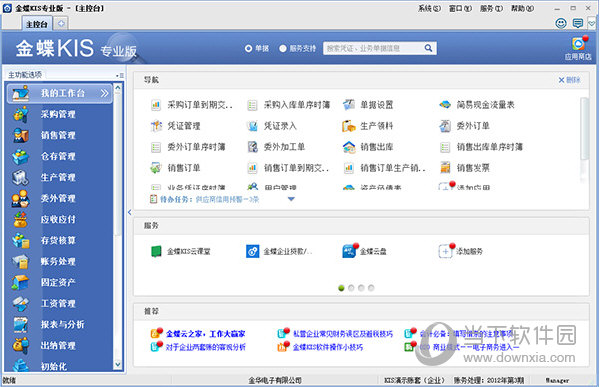
Task: Open 委外加工单 navigation shortcut
Action: (276, 147)
